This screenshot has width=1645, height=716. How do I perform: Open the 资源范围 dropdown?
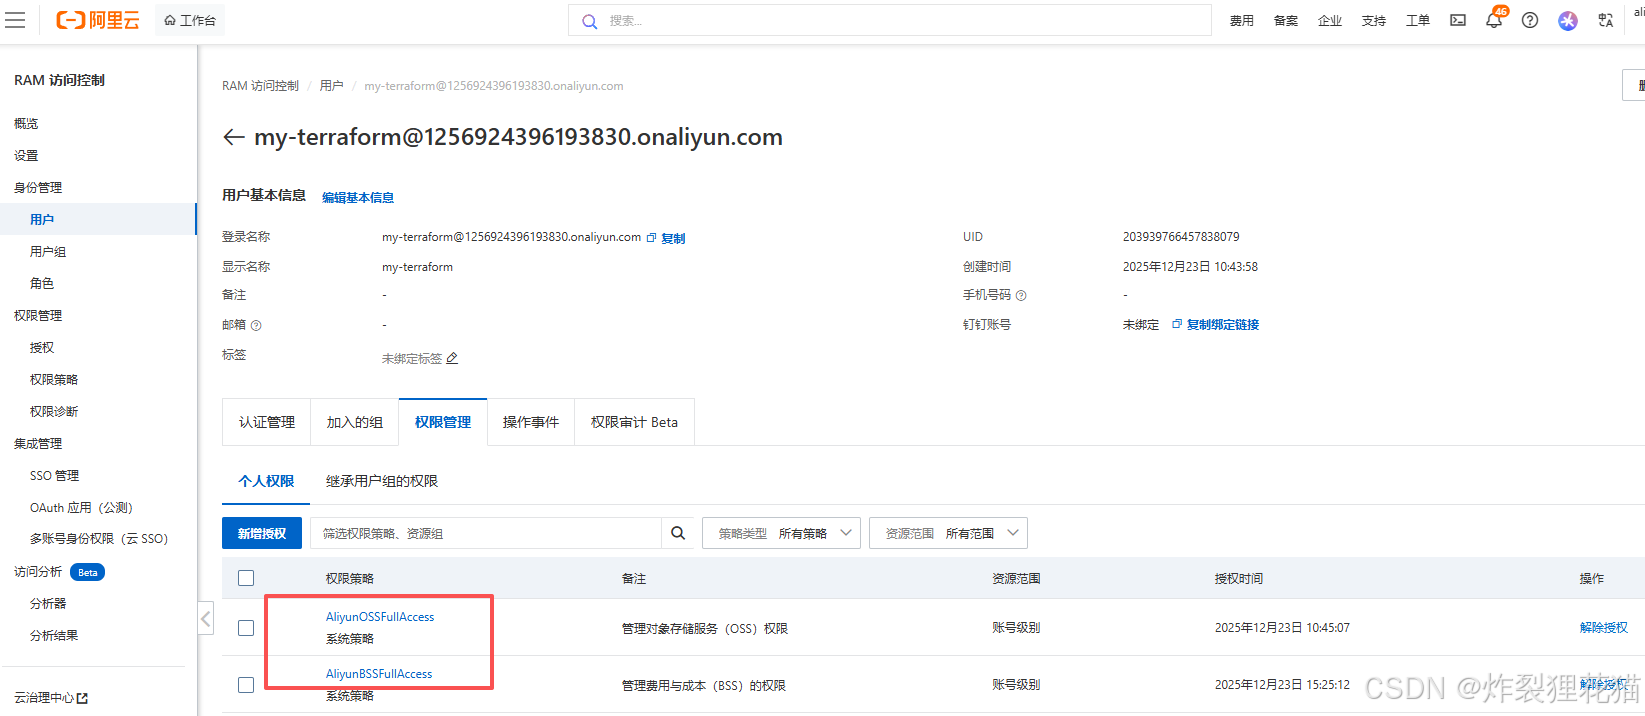(948, 533)
